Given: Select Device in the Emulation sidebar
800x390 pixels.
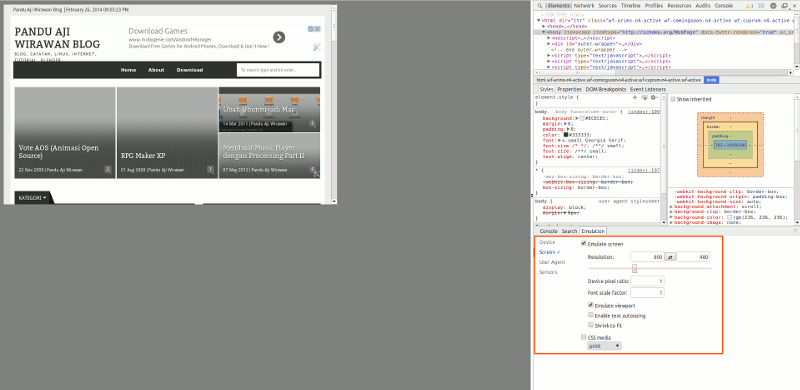Looking at the screenshot, I should (547, 242).
